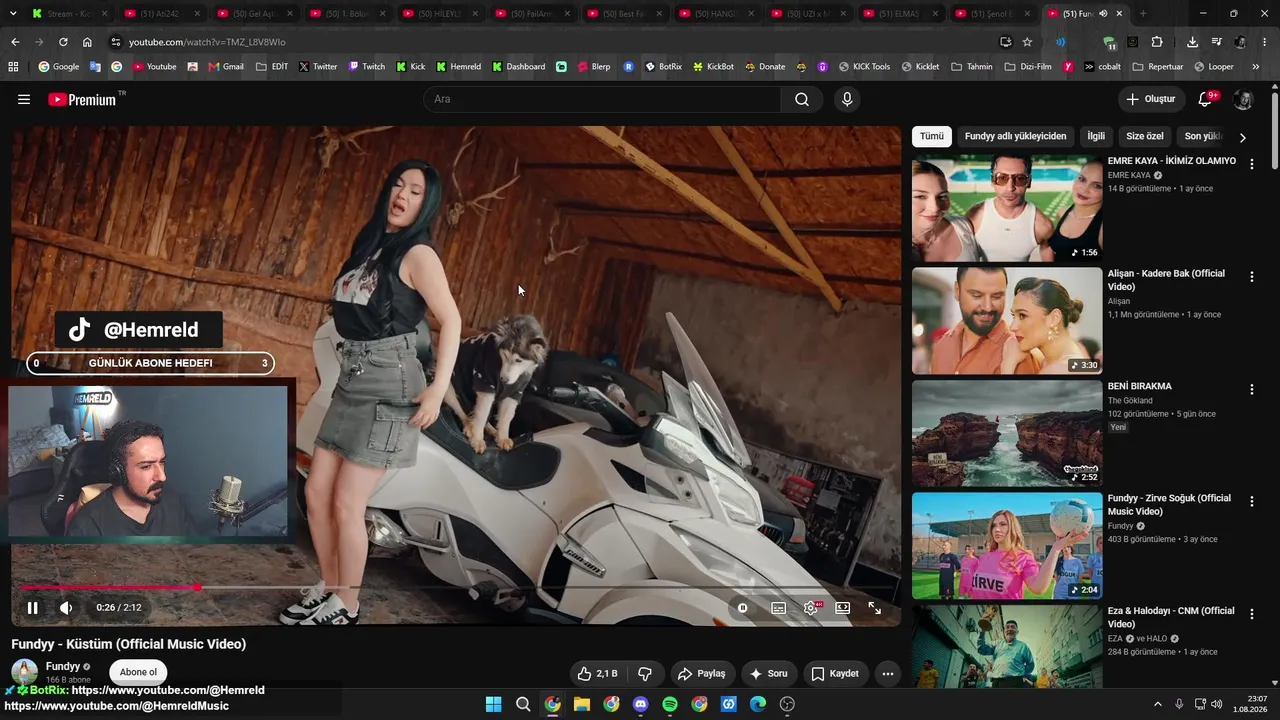The width and height of the screenshot is (1280, 720).
Task: Dislike the video
Action: [x=645, y=673]
